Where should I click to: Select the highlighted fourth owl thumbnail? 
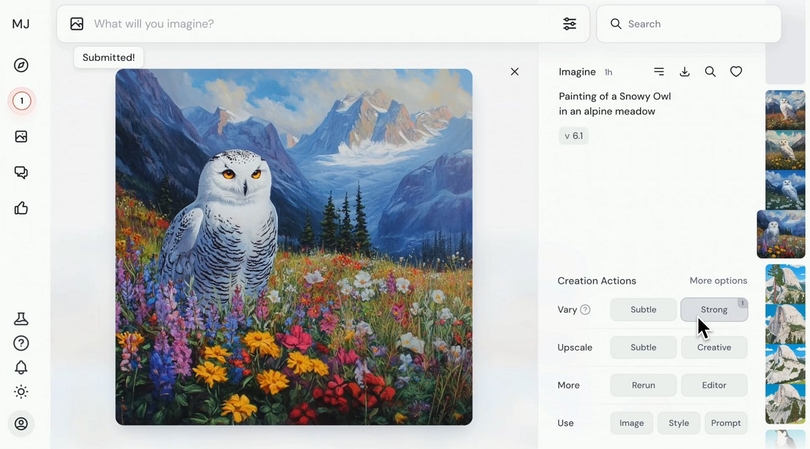click(x=781, y=234)
